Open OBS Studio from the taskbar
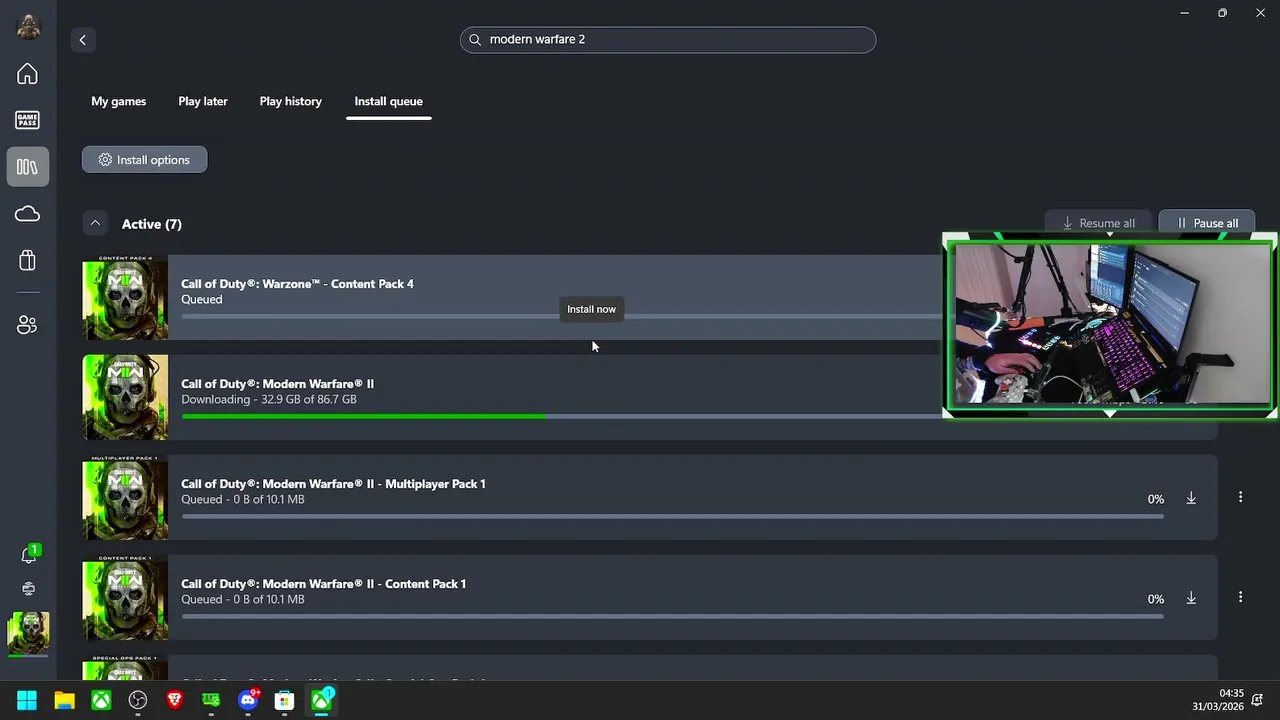 (x=138, y=701)
